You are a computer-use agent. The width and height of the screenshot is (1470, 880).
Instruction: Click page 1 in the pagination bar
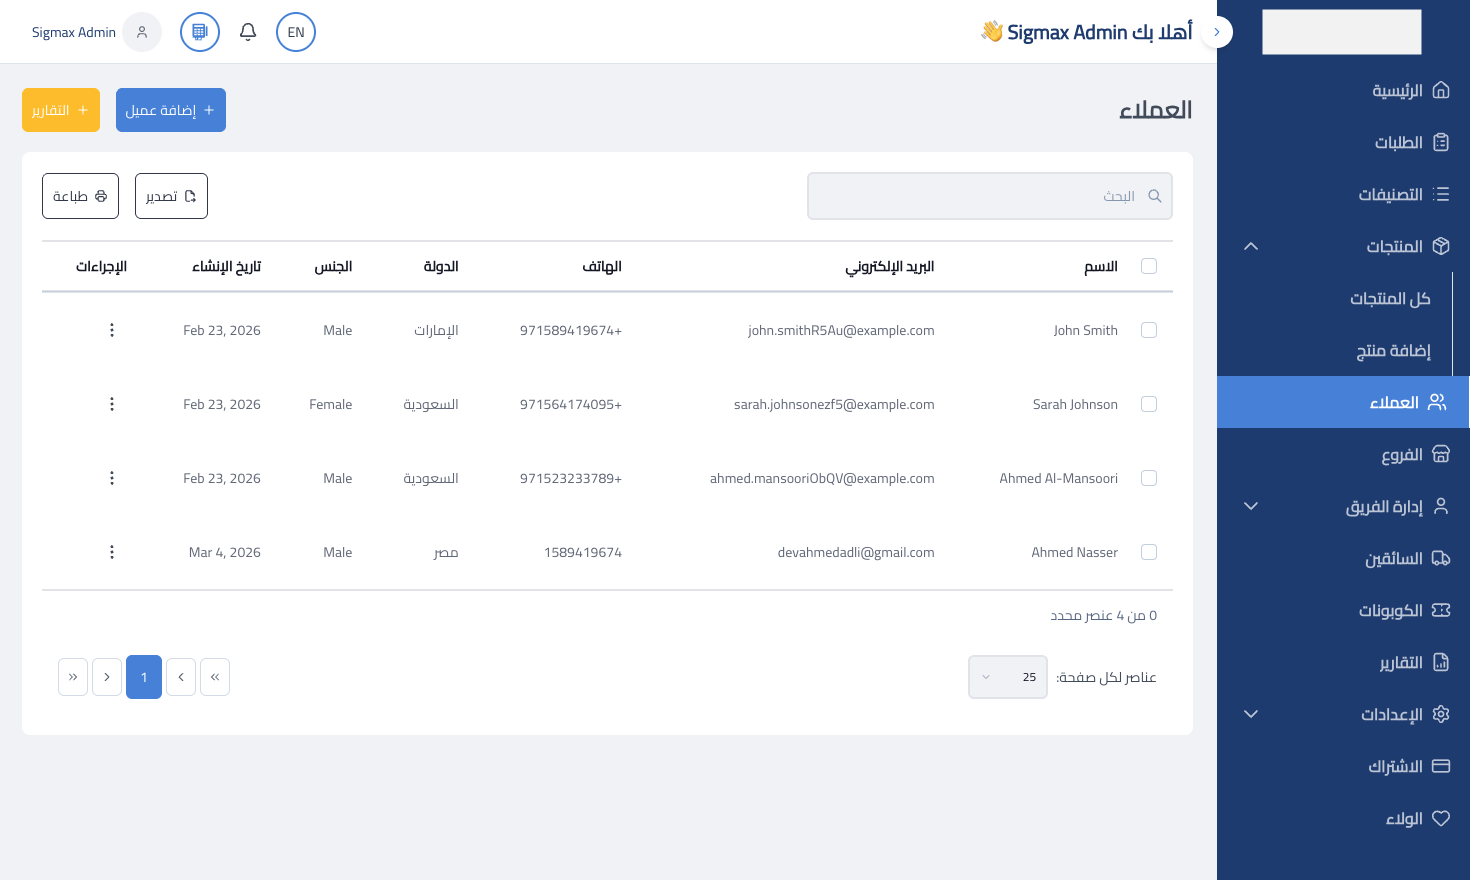coord(143,677)
